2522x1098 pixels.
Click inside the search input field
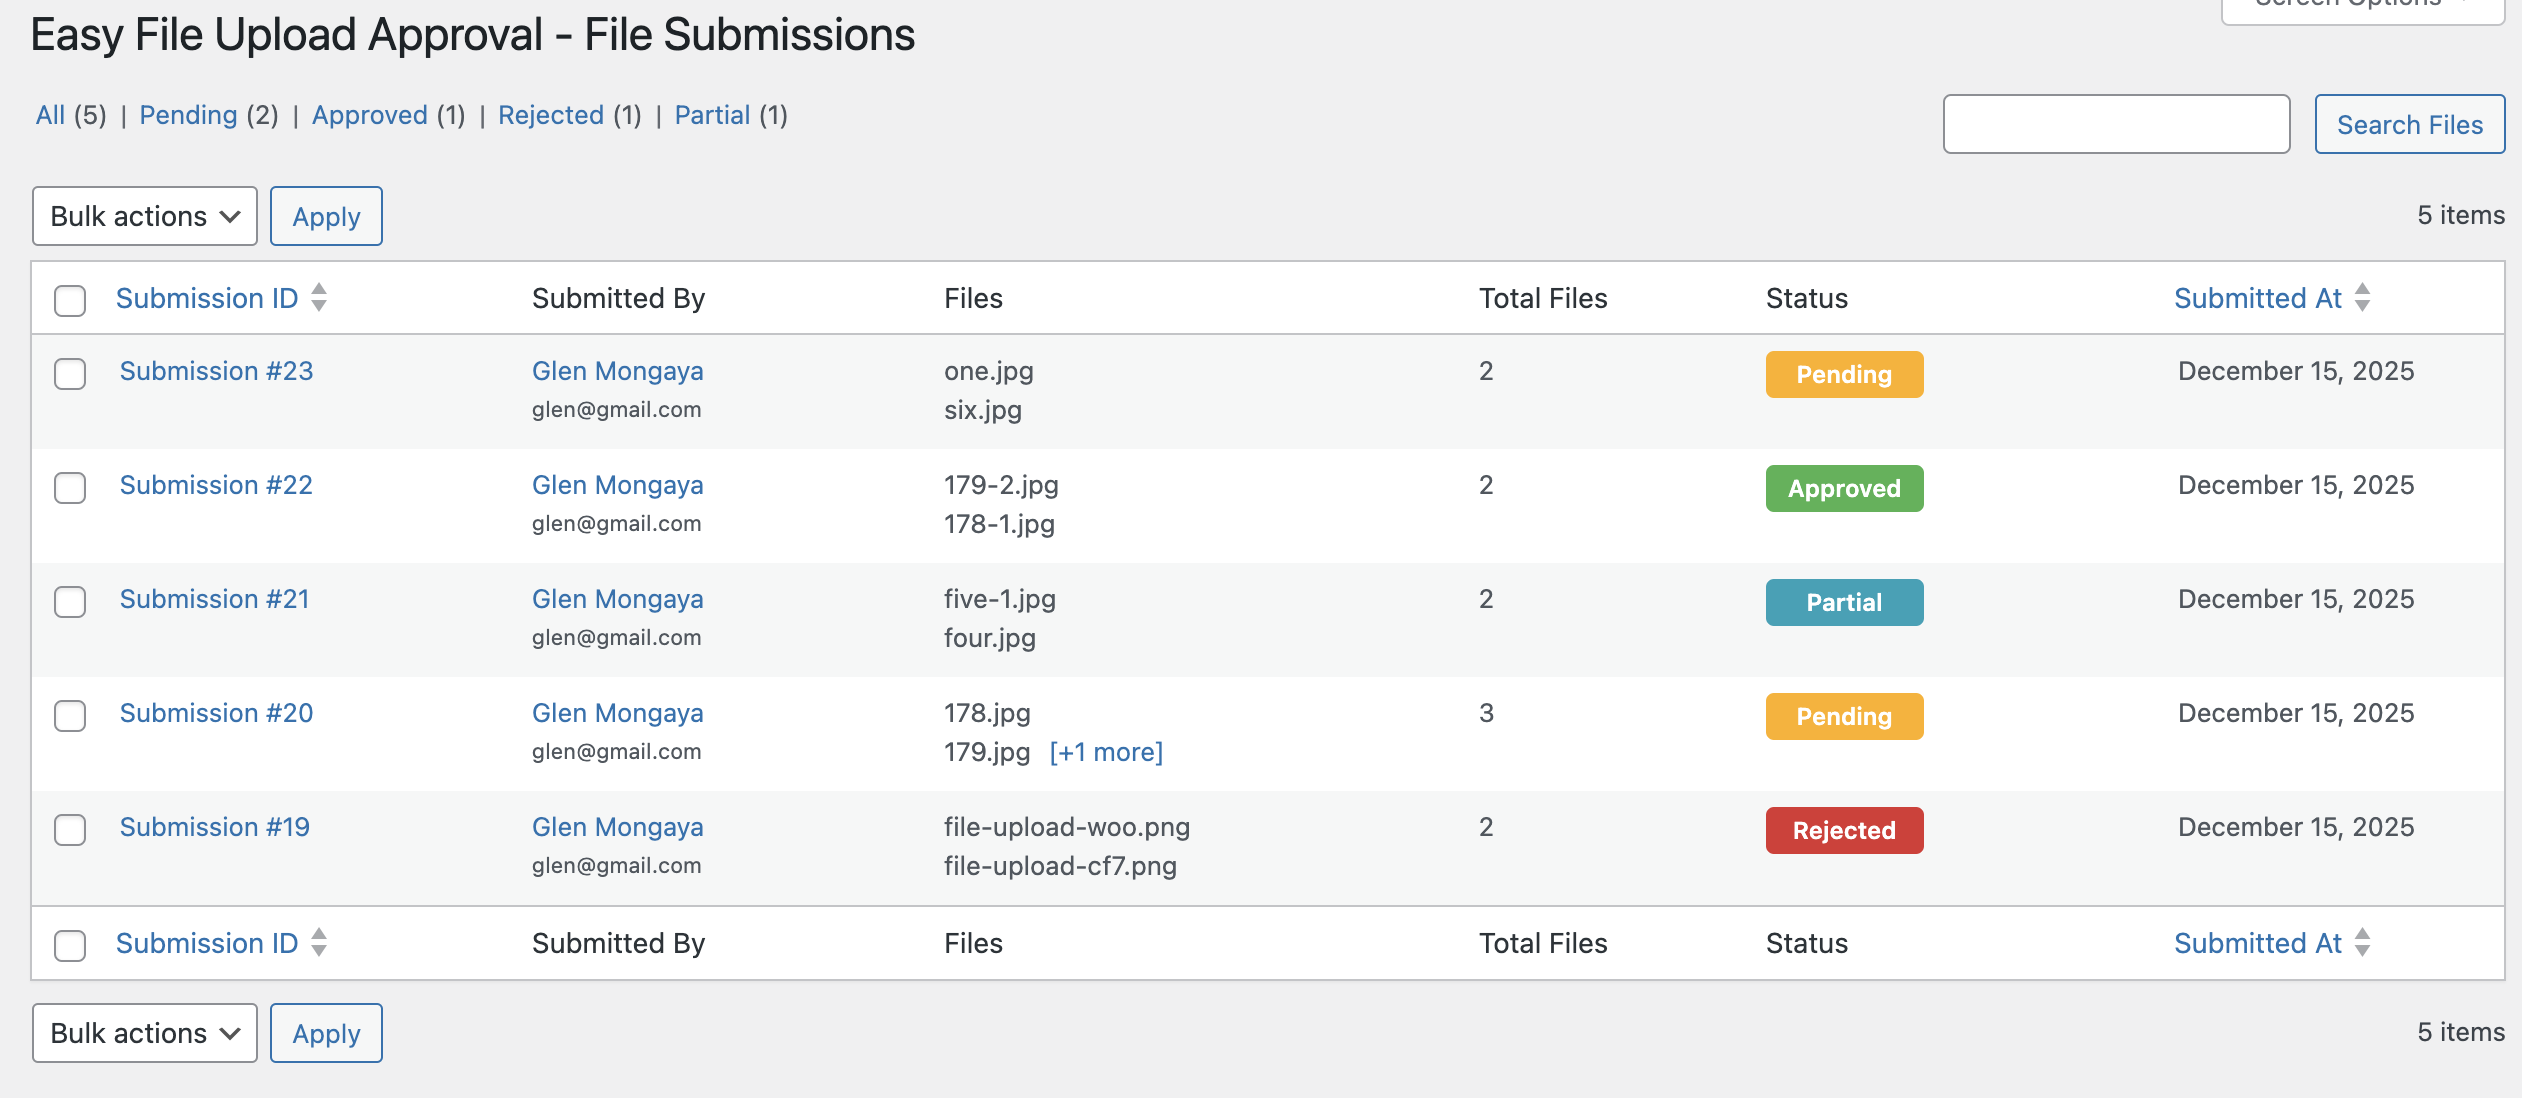2116,123
